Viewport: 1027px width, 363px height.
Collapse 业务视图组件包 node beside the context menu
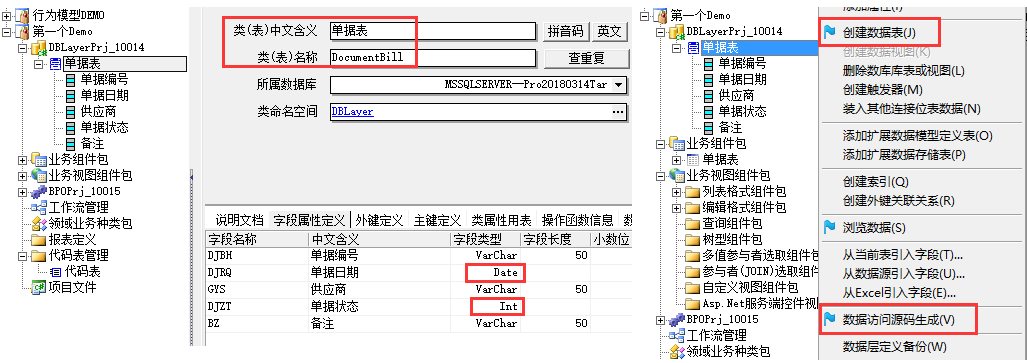(x=661, y=176)
